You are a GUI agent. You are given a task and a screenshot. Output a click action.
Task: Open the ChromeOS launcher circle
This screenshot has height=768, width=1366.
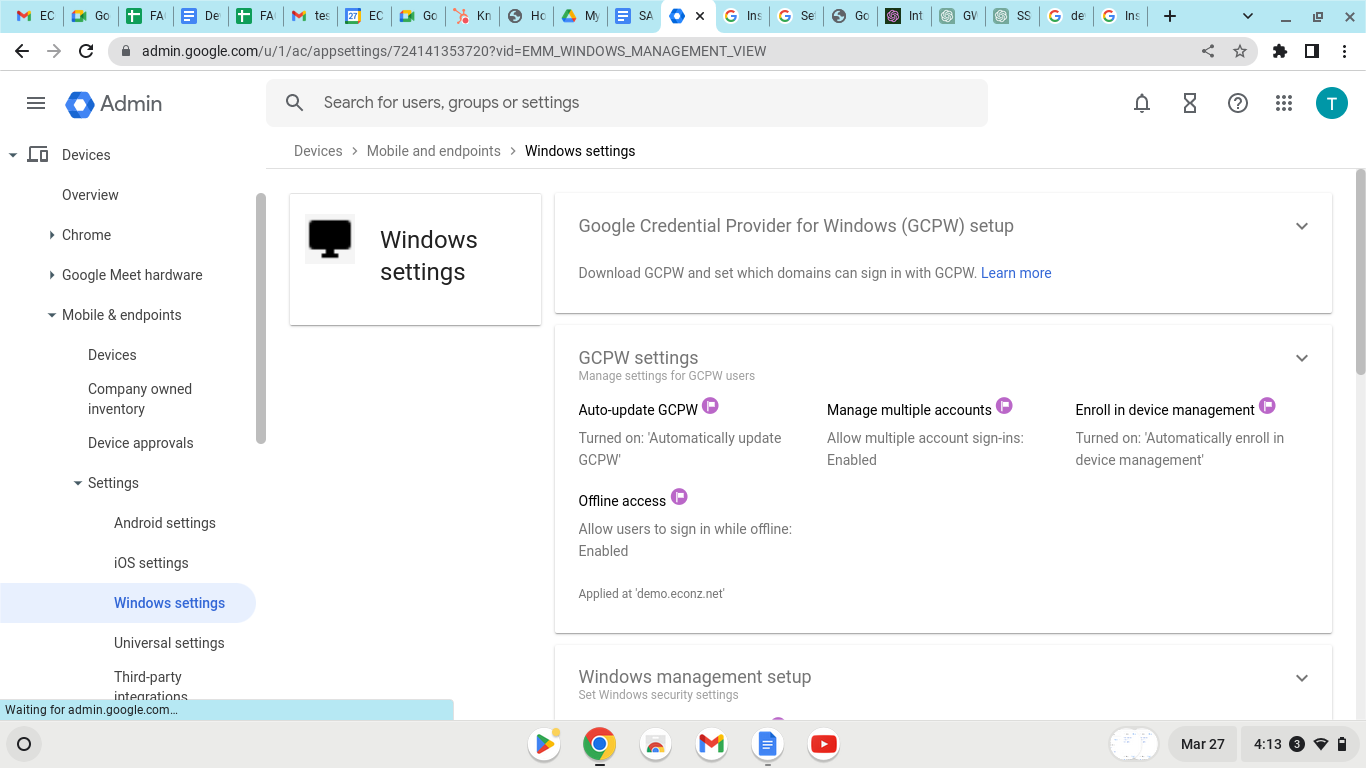(x=24, y=744)
